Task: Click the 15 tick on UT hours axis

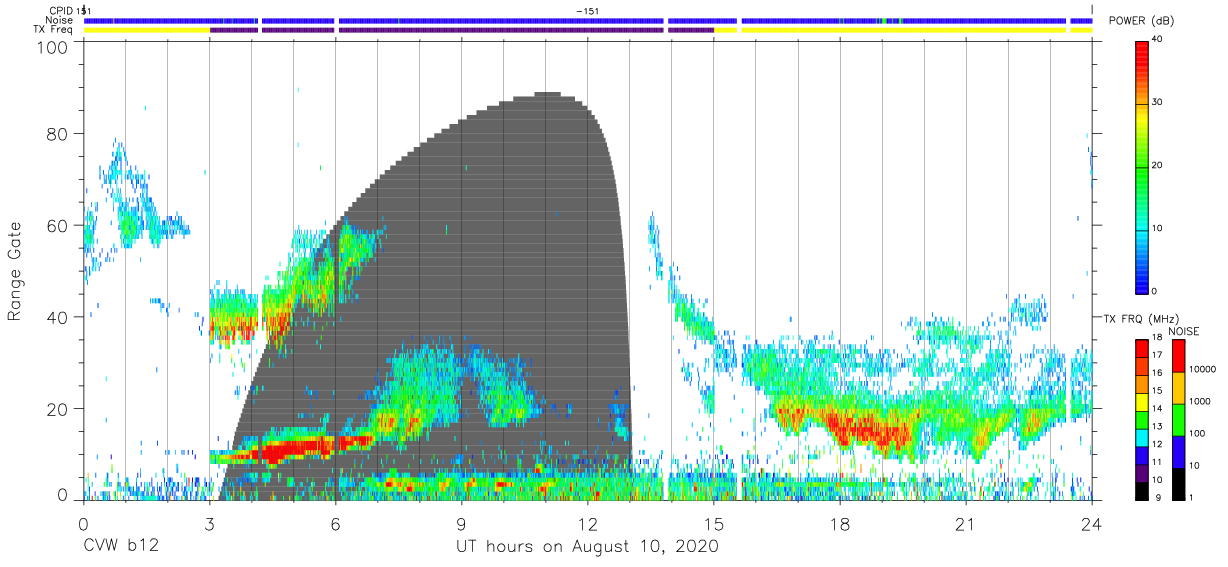Action: click(714, 523)
